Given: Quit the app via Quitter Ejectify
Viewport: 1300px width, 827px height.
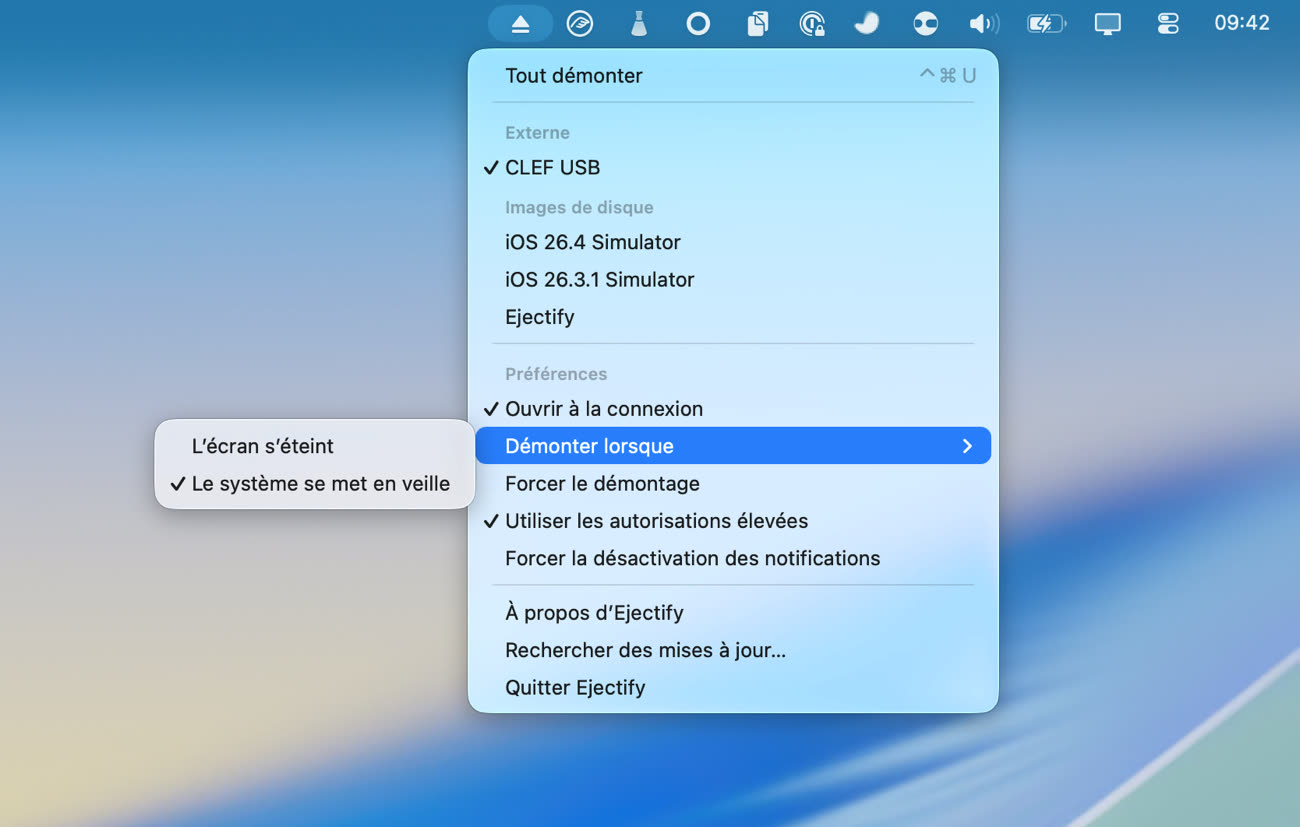Looking at the screenshot, I should [575, 688].
